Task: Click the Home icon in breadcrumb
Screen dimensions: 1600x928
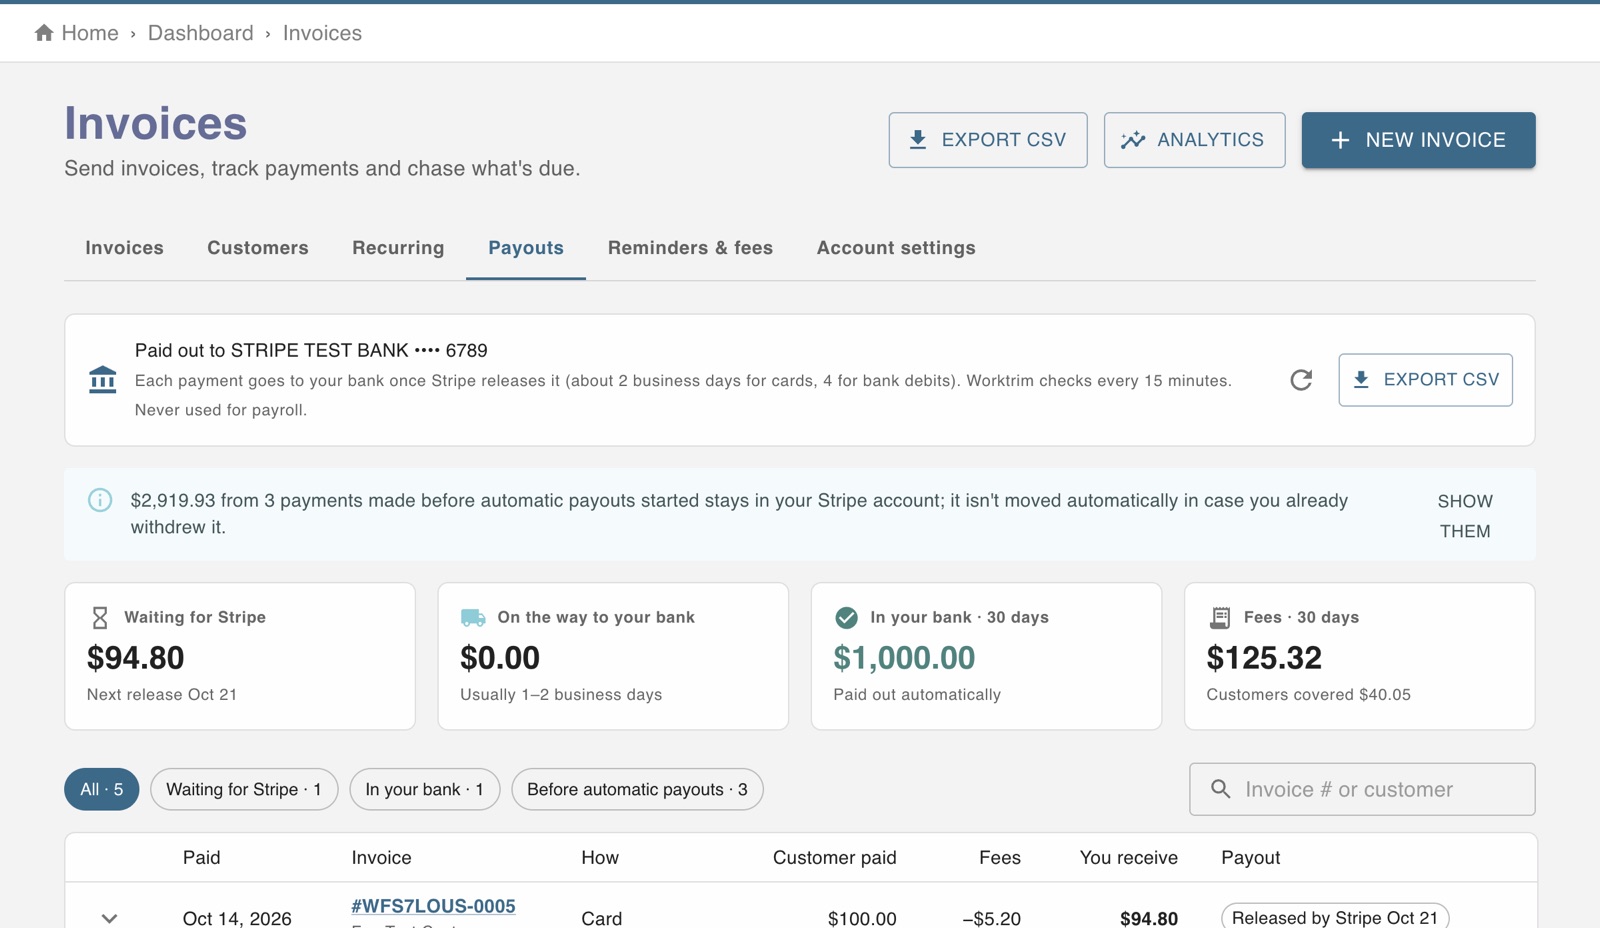Action: [44, 33]
